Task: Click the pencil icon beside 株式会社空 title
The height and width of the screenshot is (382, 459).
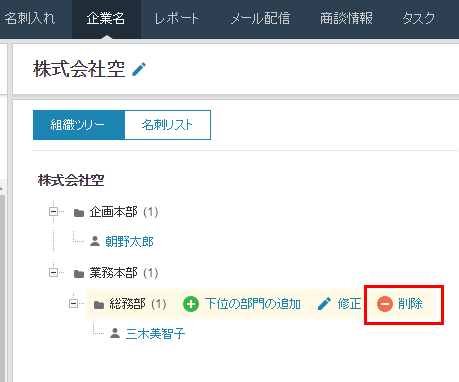Action: click(x=139, y=69)
